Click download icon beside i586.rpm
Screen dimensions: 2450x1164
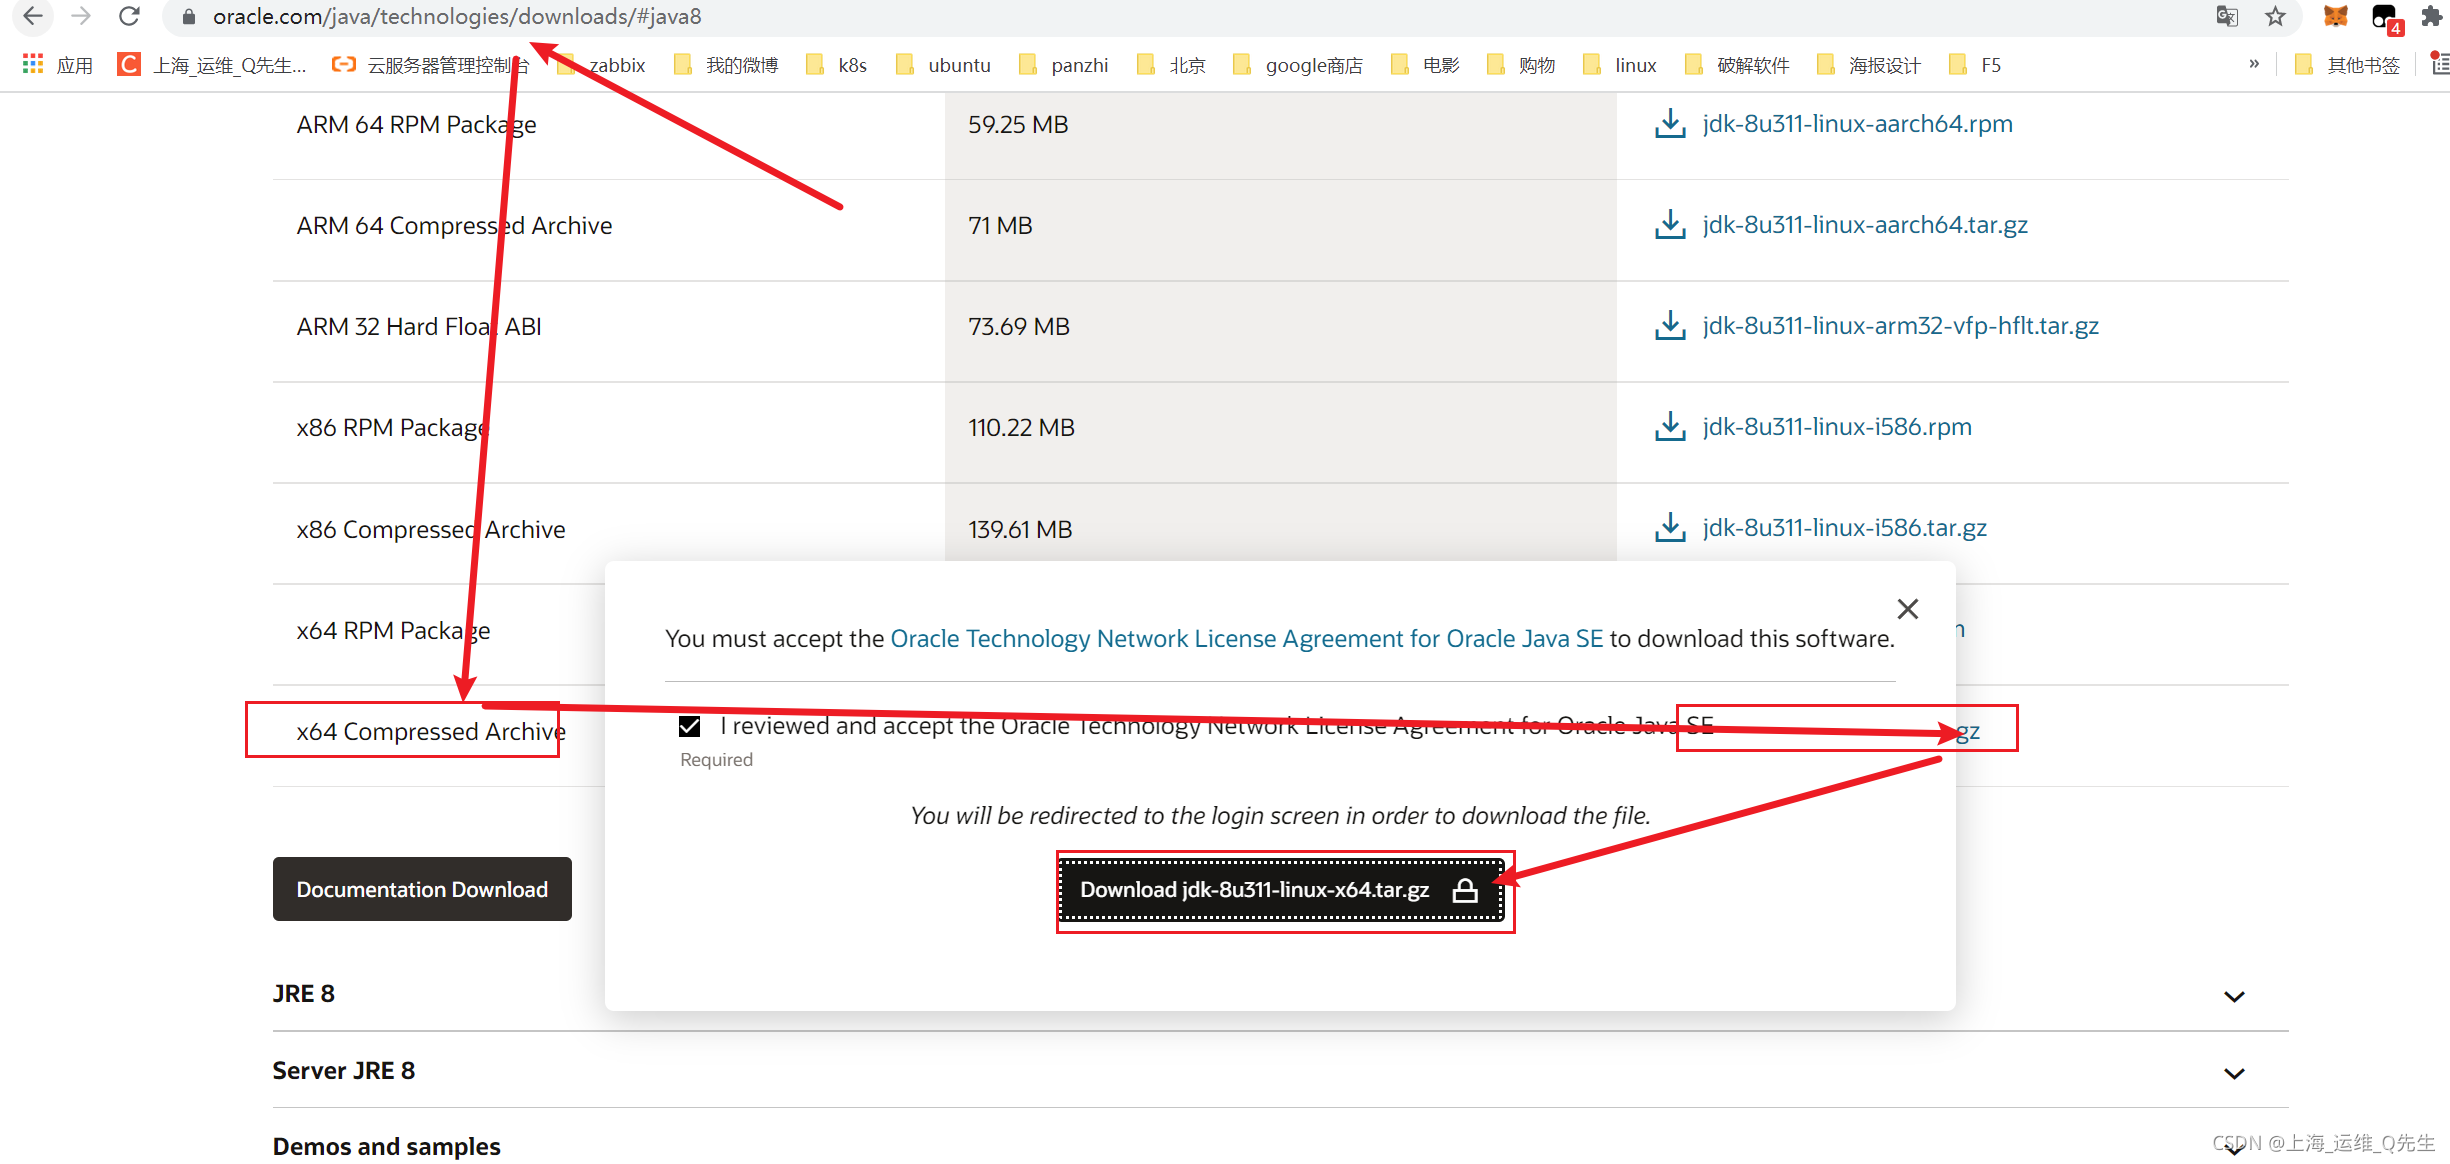pos(1670,427)
